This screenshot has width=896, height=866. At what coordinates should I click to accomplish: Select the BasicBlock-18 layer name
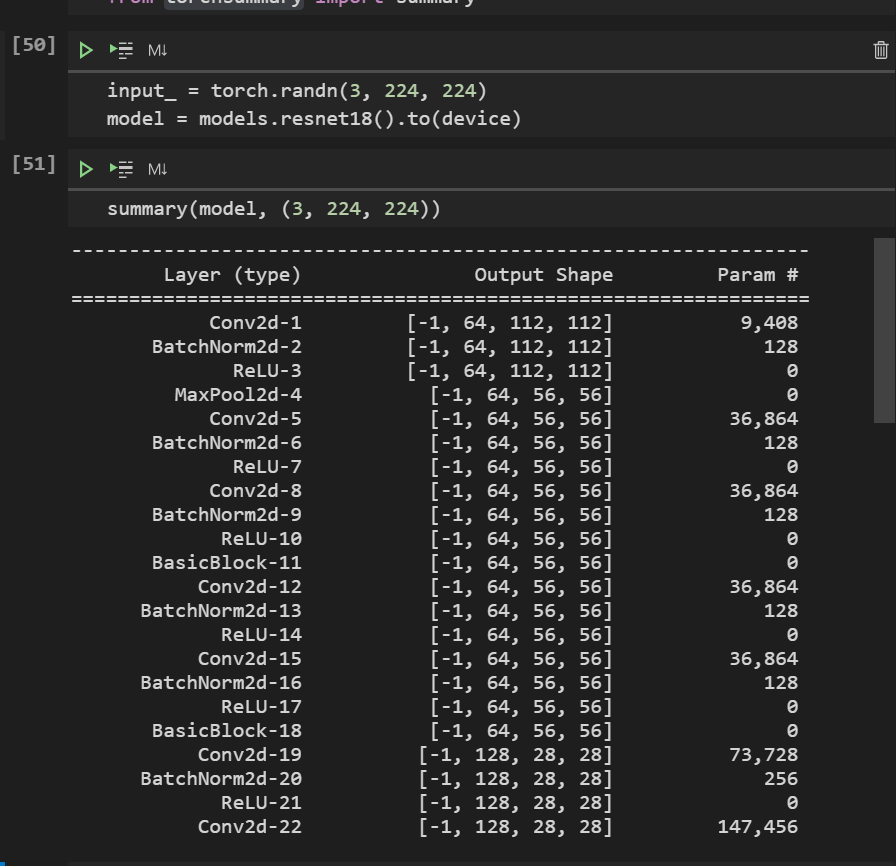coord(226,731)
